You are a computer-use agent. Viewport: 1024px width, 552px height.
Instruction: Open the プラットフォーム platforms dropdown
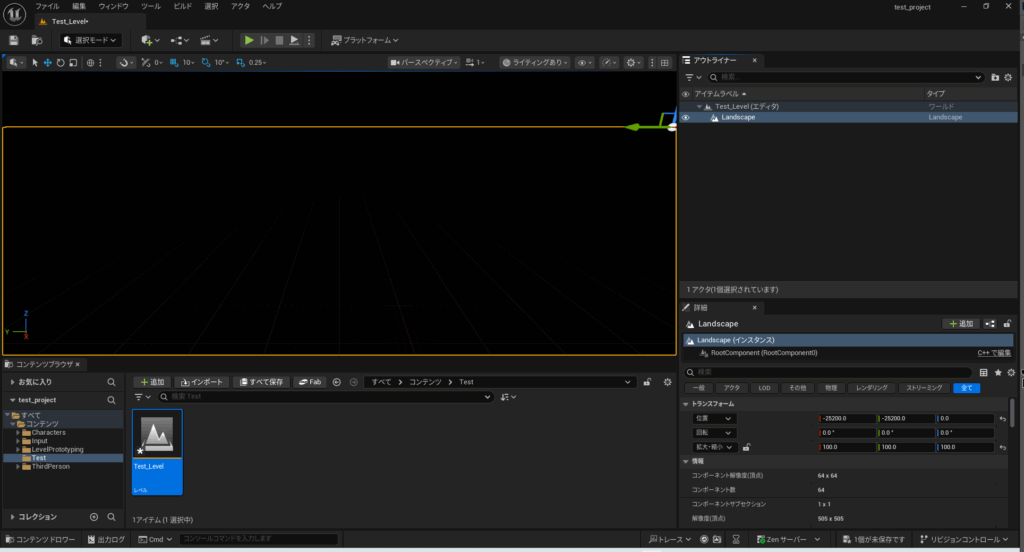coord(365,41)
